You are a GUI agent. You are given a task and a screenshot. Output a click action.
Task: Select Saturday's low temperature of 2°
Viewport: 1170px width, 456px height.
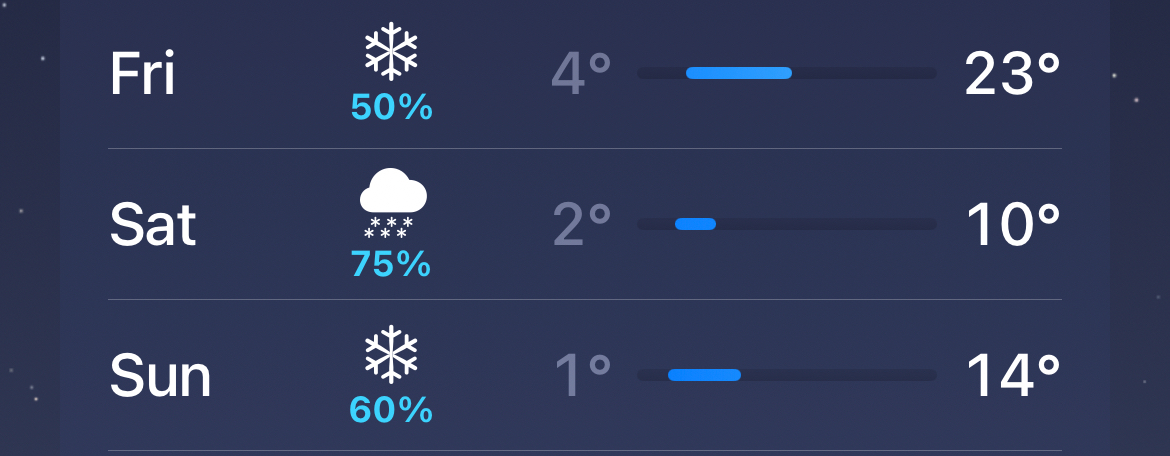pos(581,225)
